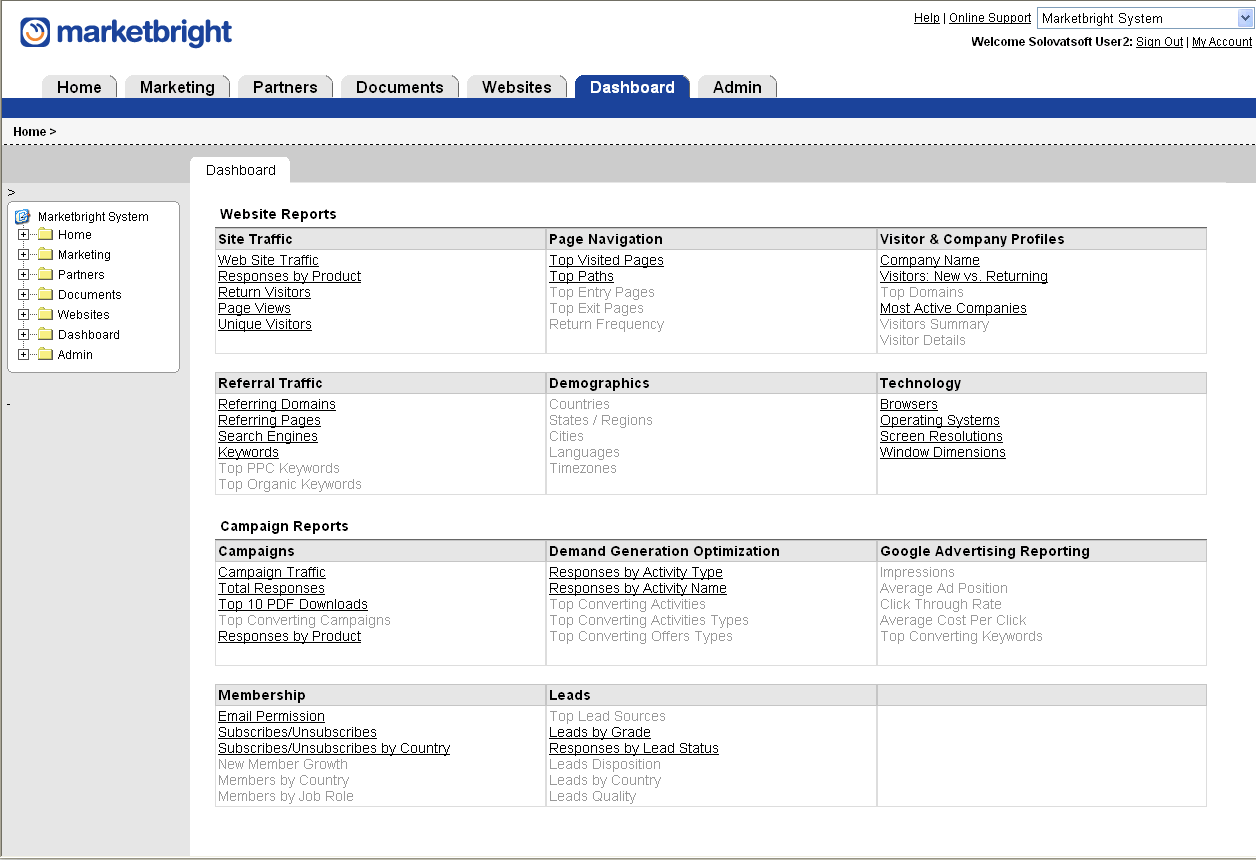Screen dimensions: 1256x860
Task: Expand the Home node in sidebar tree
Action: tap(24, 235)
